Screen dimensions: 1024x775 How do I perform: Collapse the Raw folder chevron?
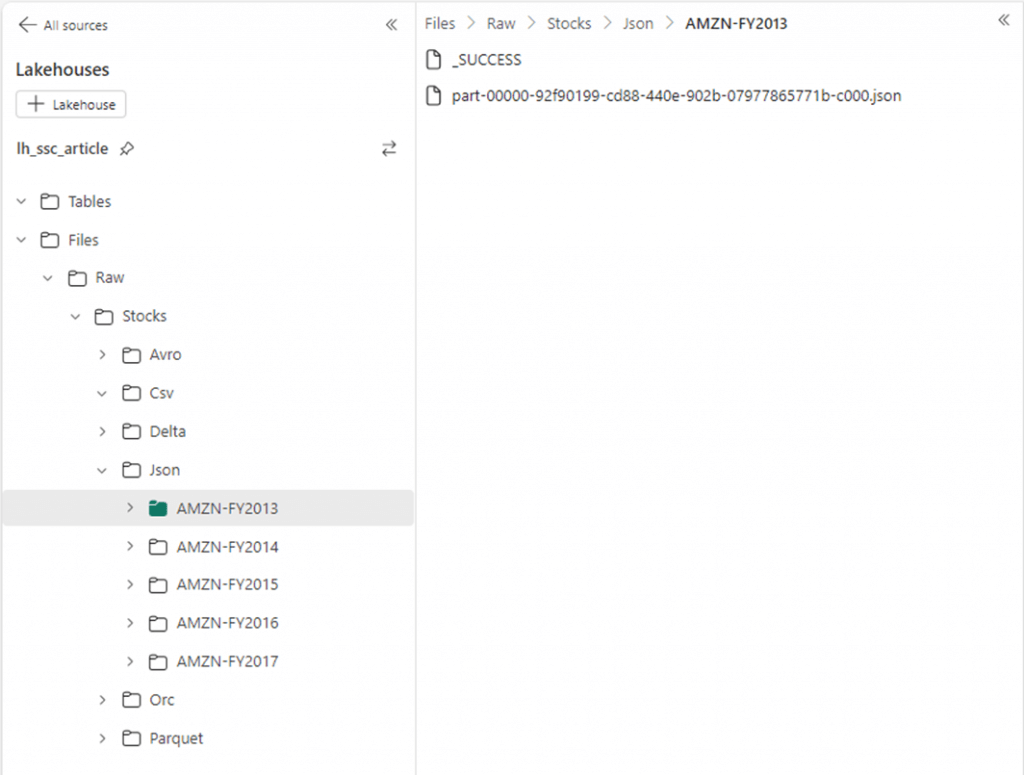tap(48, 278)
